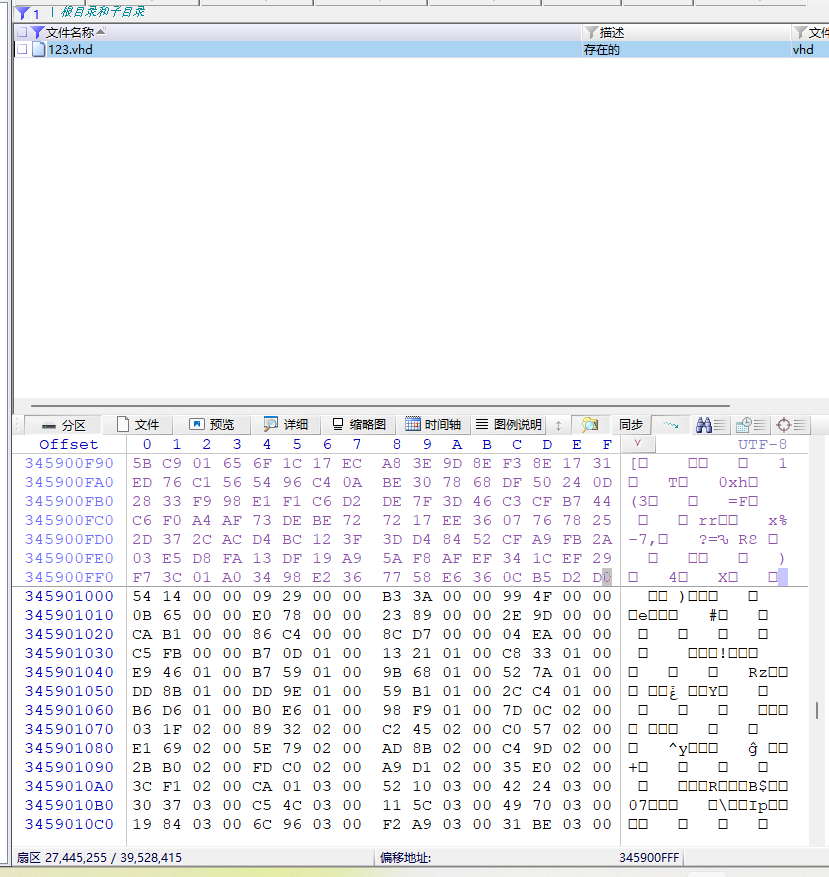Click the list icon of 图例说明 tab

[482, 424]
